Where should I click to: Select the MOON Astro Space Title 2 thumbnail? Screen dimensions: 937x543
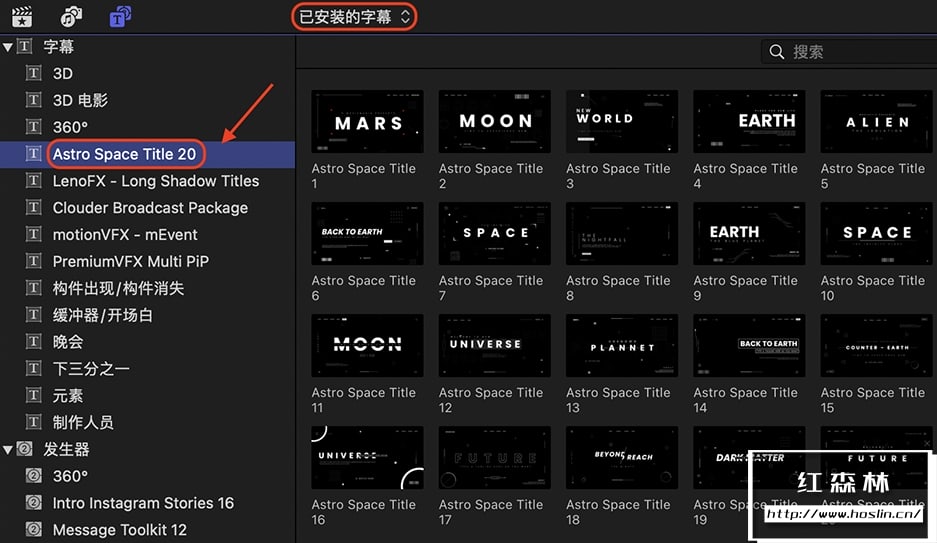495,122
